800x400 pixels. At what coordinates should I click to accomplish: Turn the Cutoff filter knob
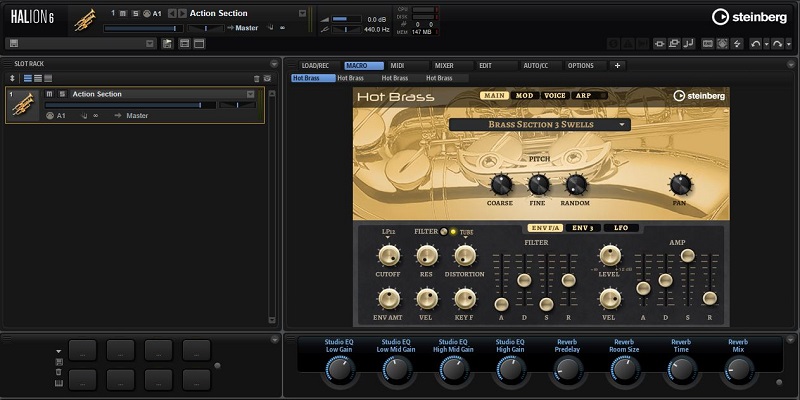(x=388, y=257)
